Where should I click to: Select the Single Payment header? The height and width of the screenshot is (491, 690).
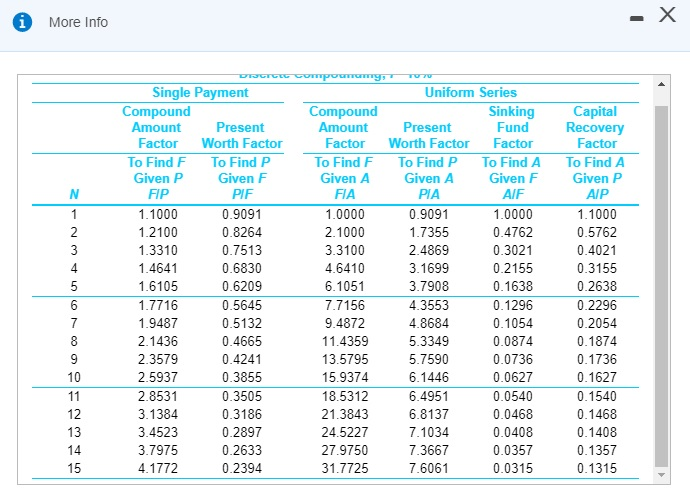(200, 92)
